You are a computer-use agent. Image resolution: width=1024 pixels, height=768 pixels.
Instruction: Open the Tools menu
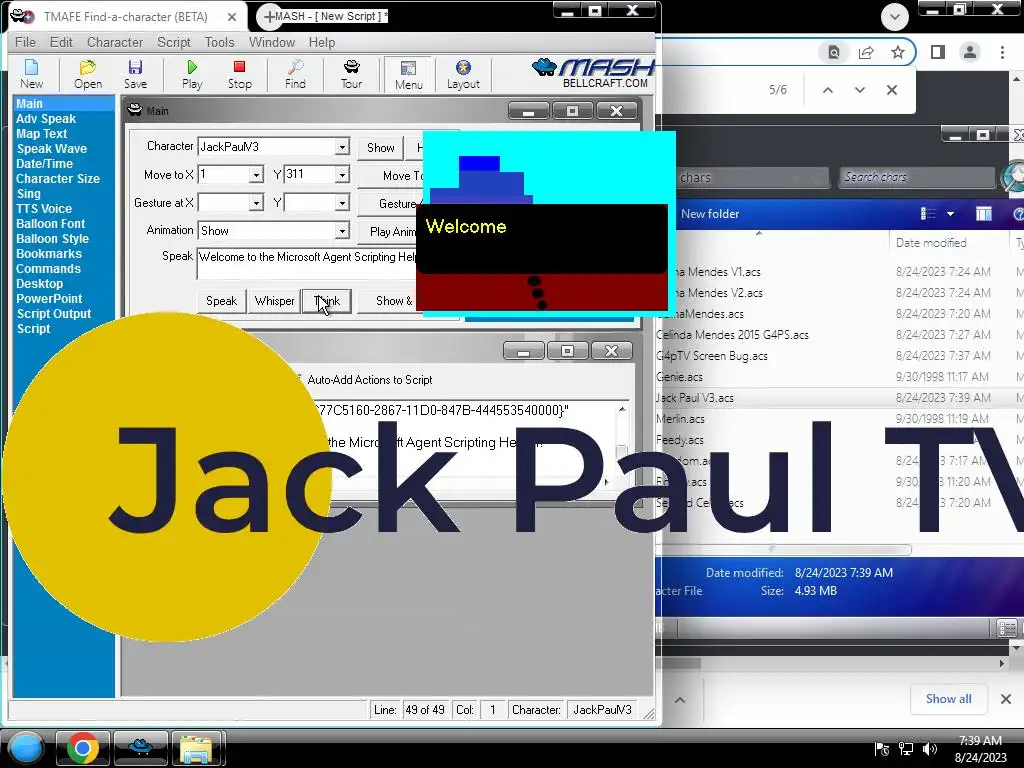tap(219, 42)
